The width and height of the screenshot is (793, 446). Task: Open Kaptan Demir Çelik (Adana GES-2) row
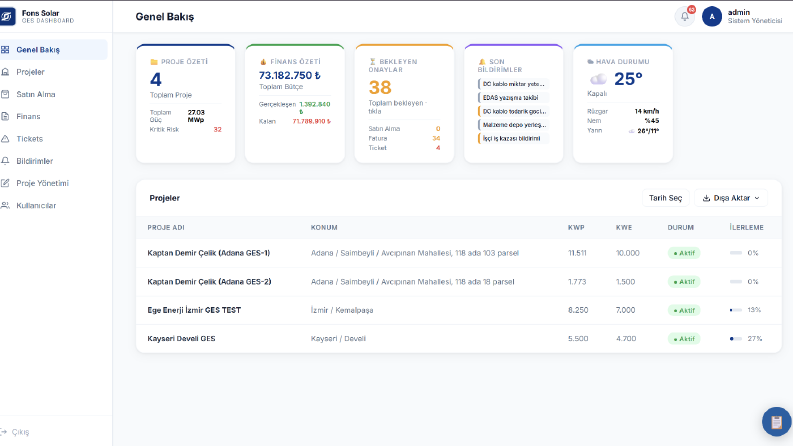(459, 282)
